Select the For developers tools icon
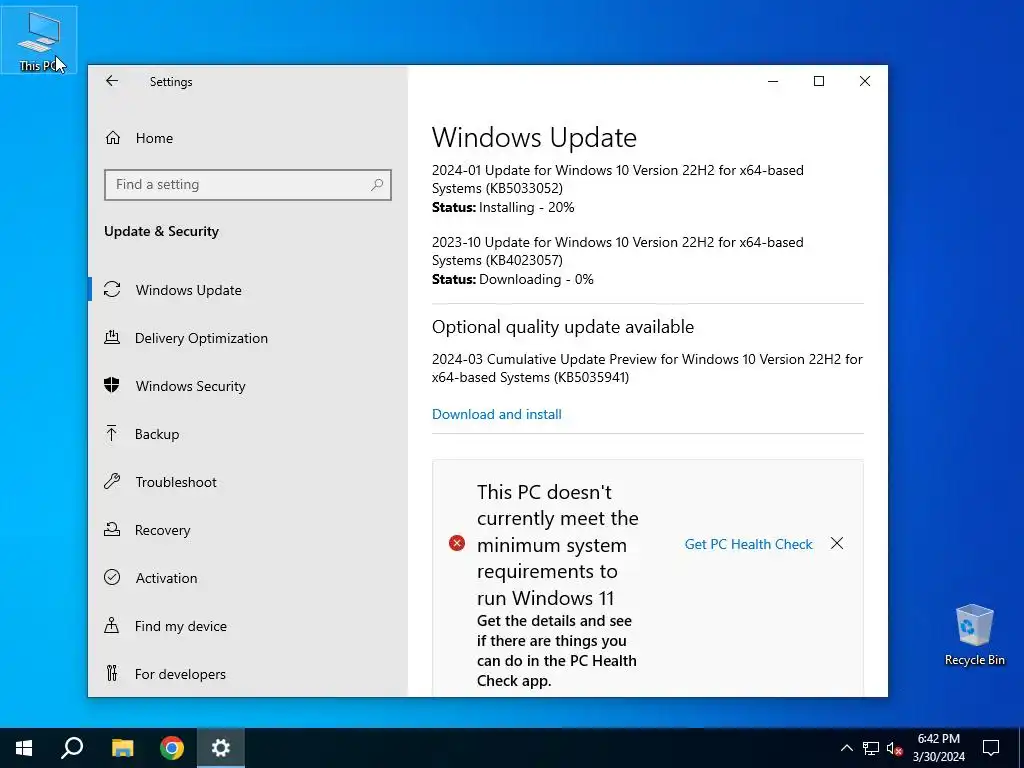Viewport: 1024px width, 768px height. pos(112,673)
